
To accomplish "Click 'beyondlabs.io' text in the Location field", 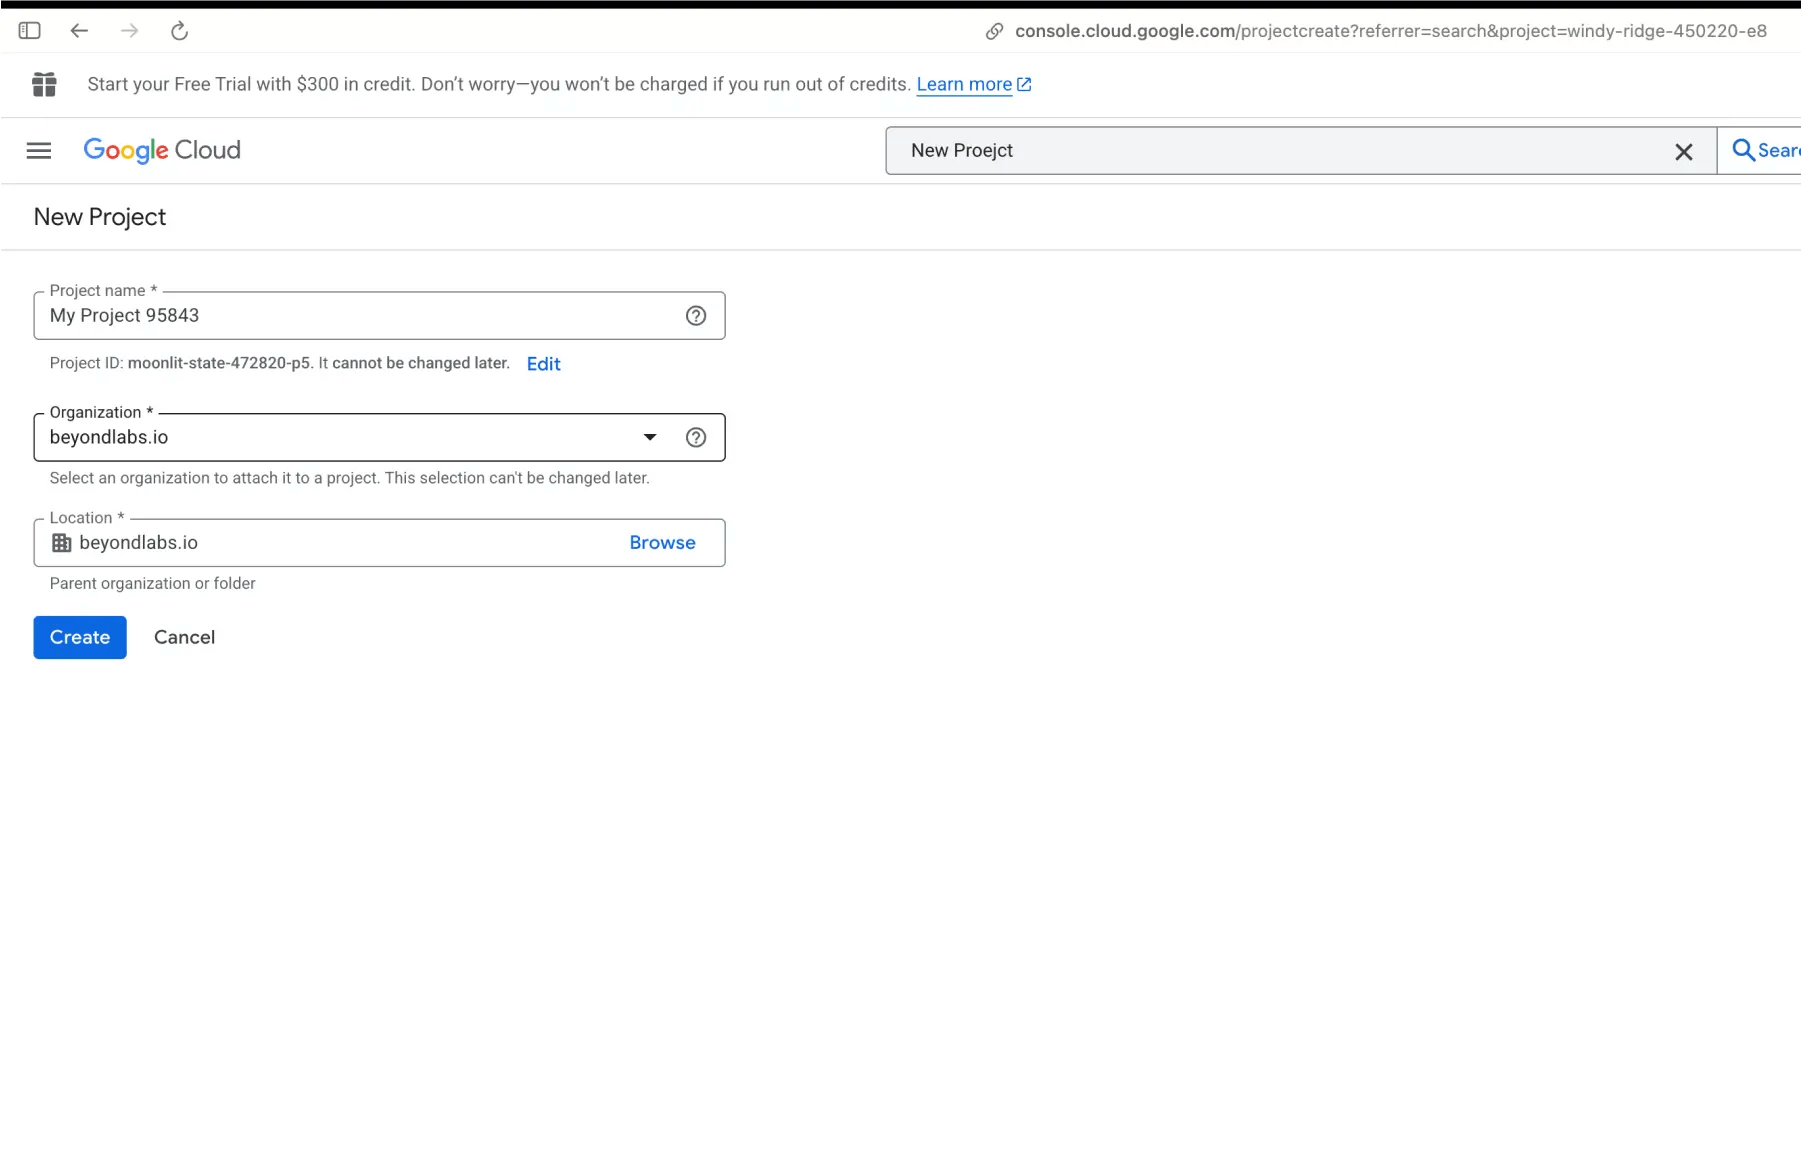I will 138,542.
